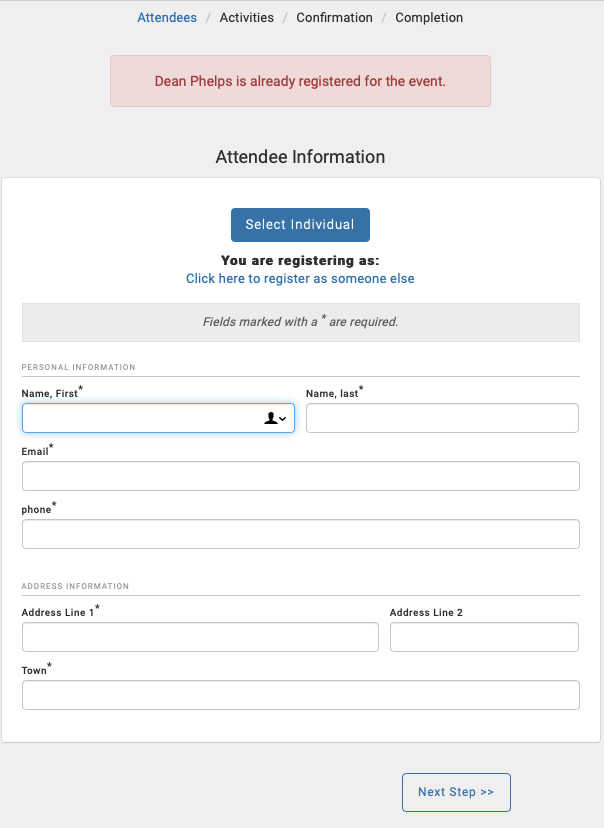Focus the phone entry field
The width and height of the screenshot is (604, 828).
[x=300, y=533]
